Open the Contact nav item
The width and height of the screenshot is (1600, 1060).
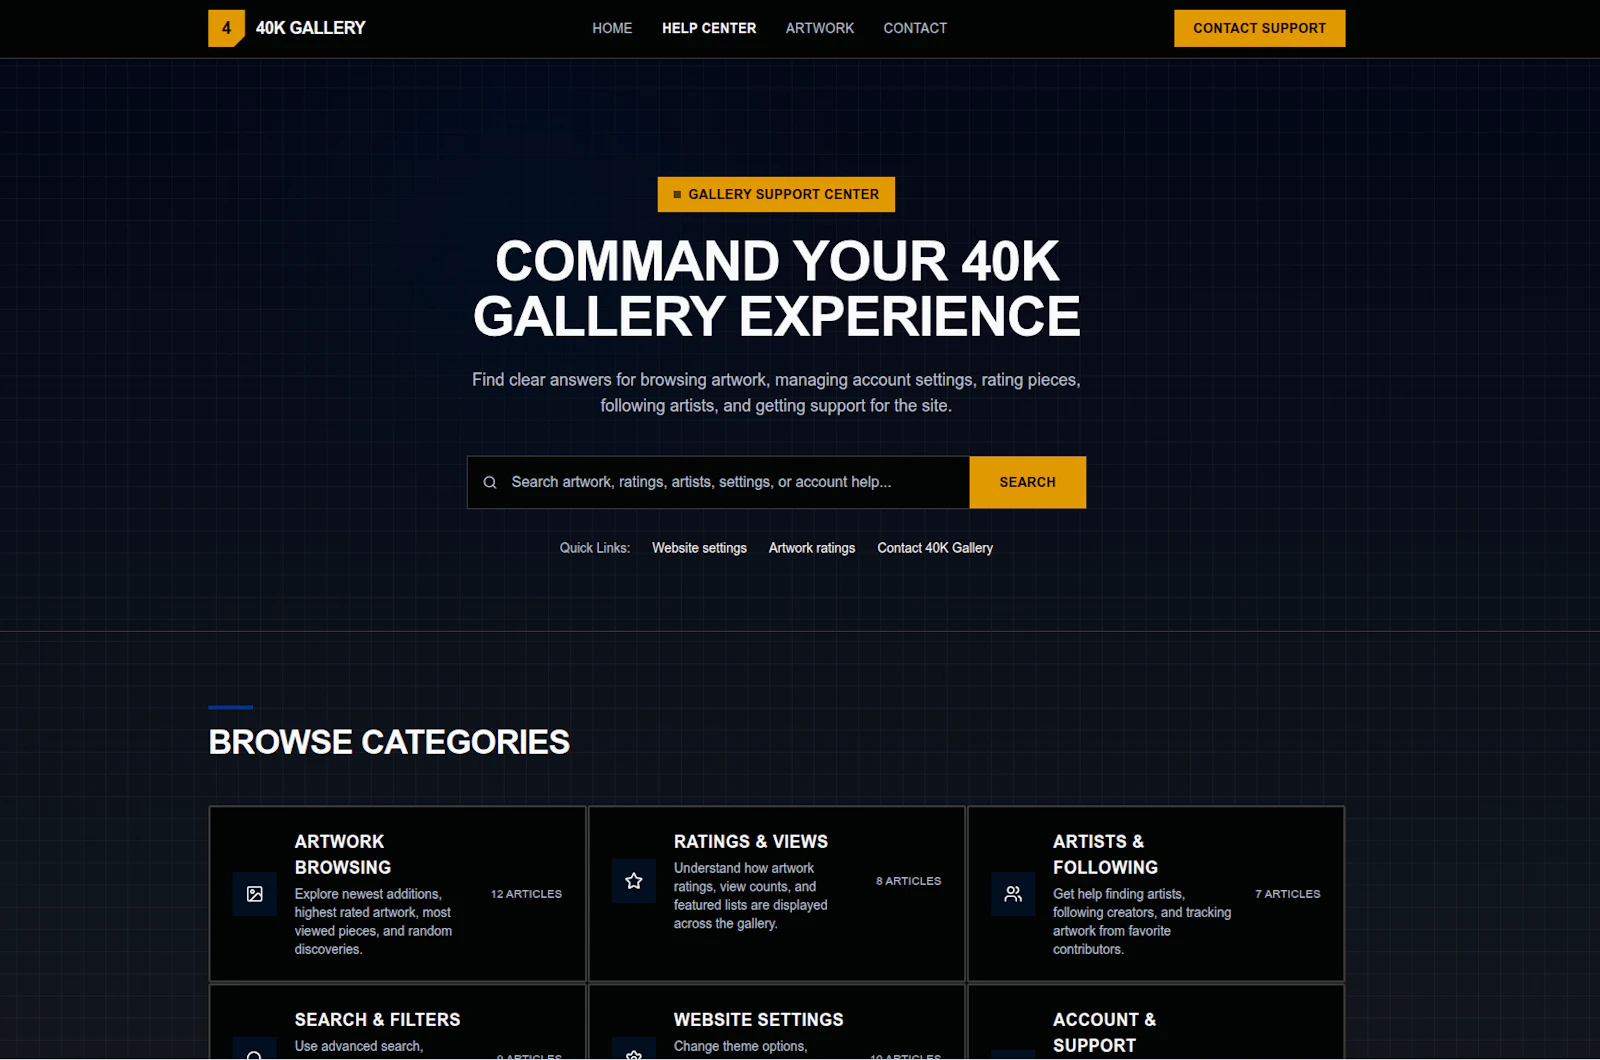click(x=915, y=28)
